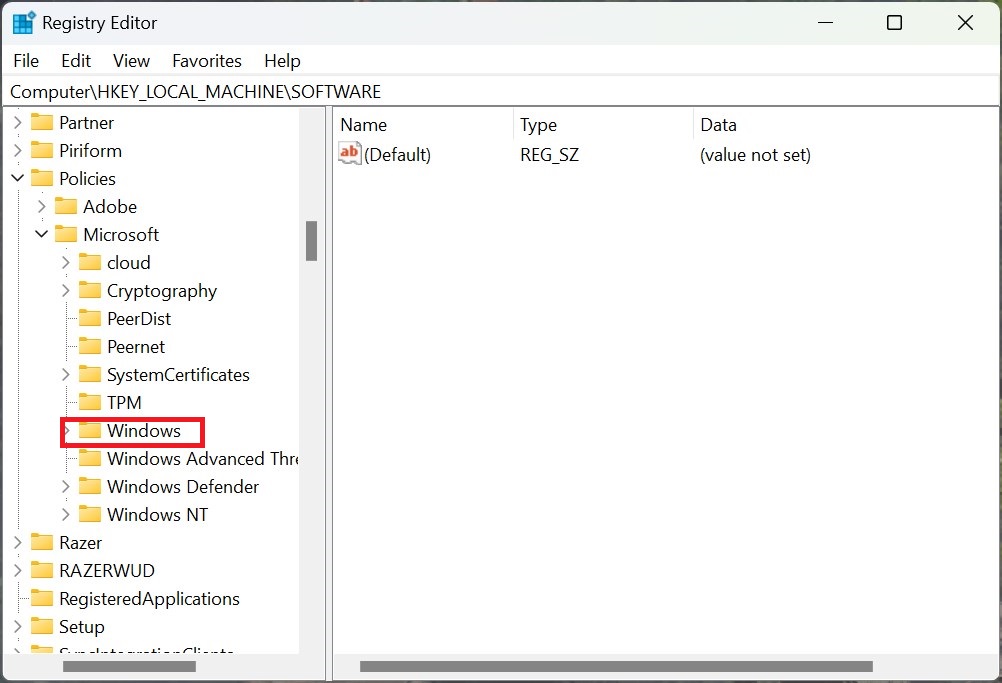Expand the Cryptography key
Image resolution: width=1002 pixels, height=683 pixels.
(x=66, y=291)
